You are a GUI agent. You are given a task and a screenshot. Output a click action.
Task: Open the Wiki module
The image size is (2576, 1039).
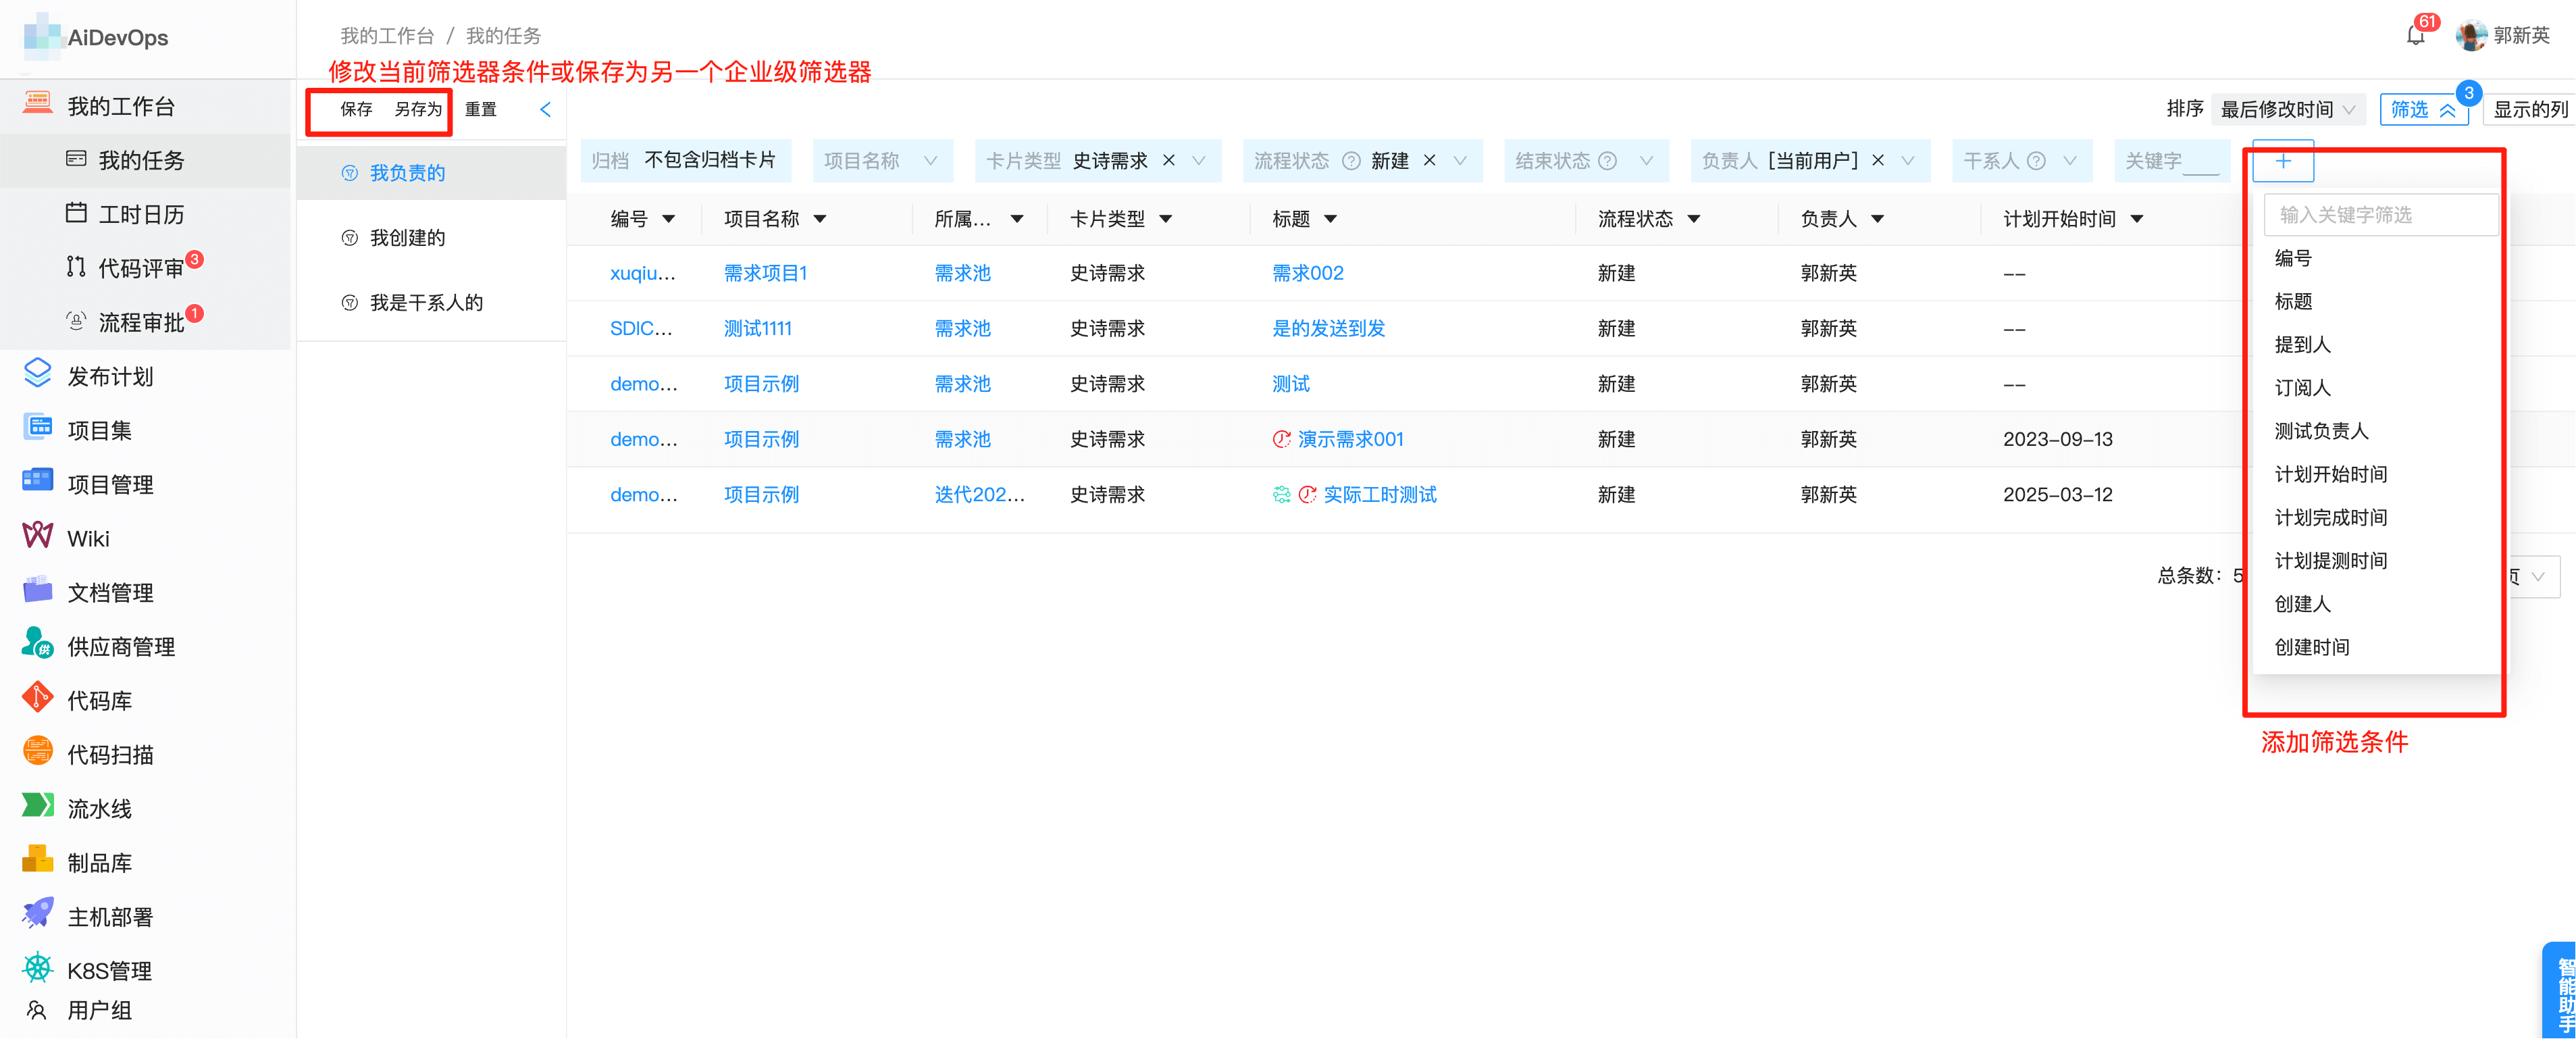tap(88, 537)
